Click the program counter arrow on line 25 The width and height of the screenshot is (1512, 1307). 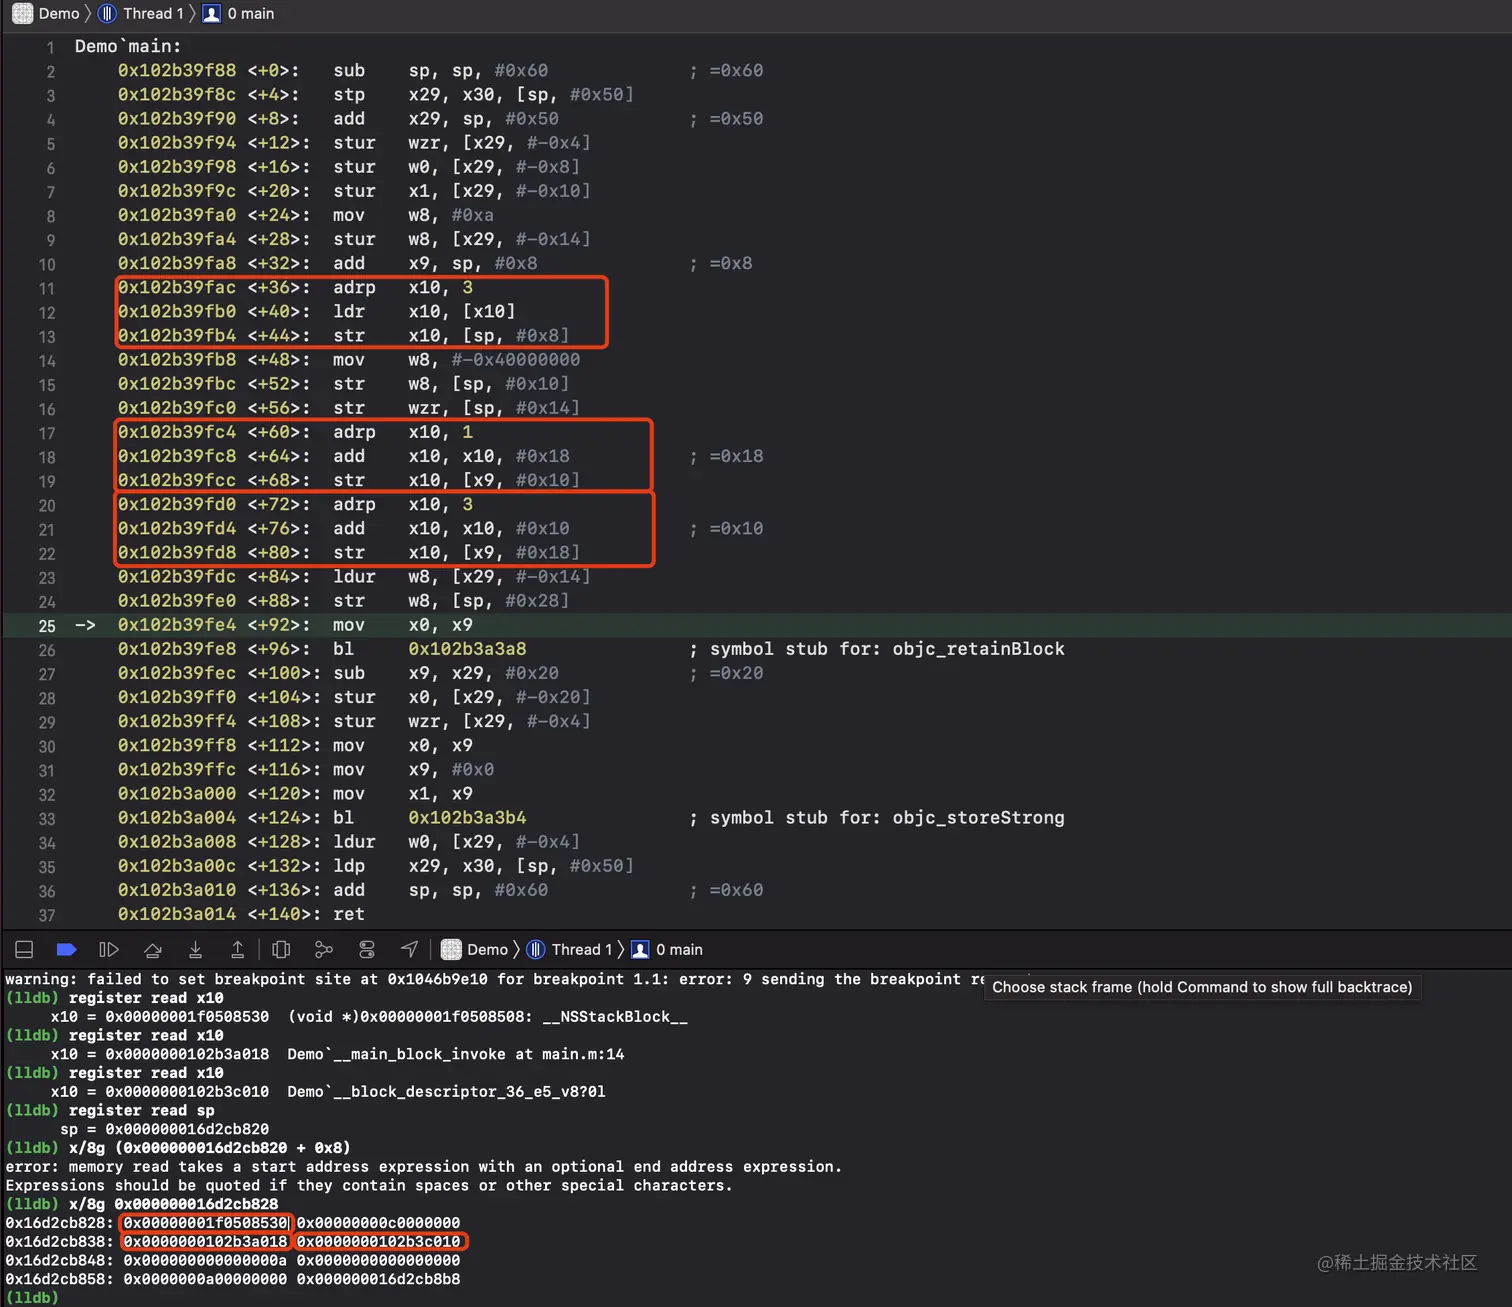[85, 625]
